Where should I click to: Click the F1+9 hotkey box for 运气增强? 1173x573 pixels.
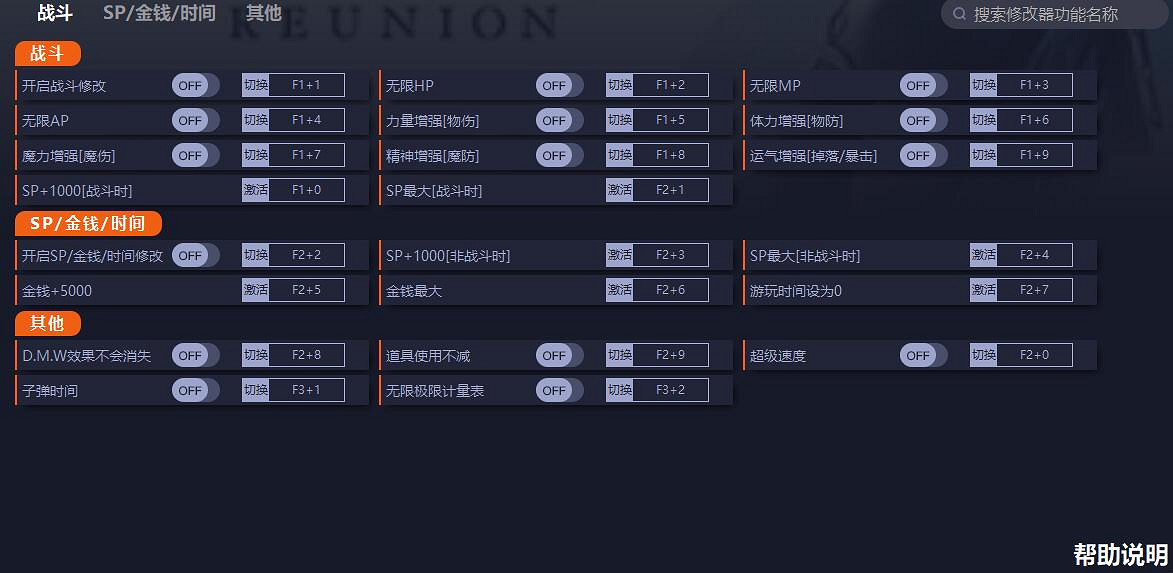click(x=1034, y=155)
